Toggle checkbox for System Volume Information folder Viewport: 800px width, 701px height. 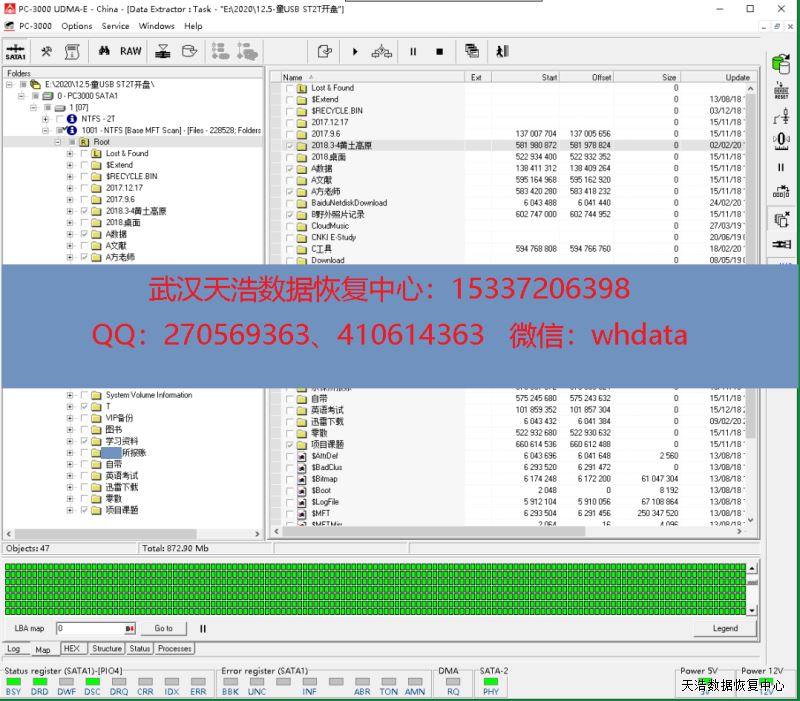coord(84,395)
